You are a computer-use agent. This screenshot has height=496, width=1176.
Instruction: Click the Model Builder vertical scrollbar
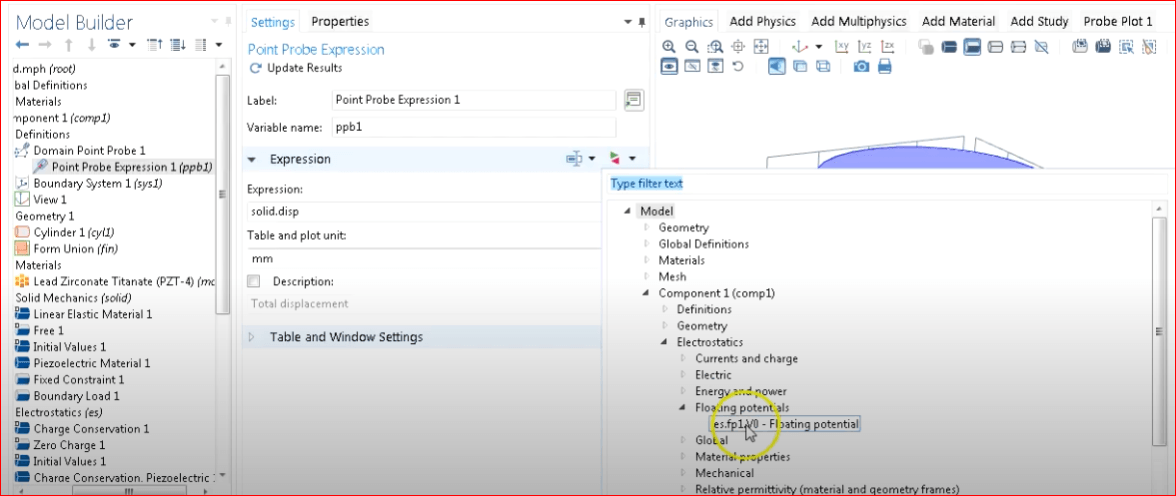click(x=222, y=195)
